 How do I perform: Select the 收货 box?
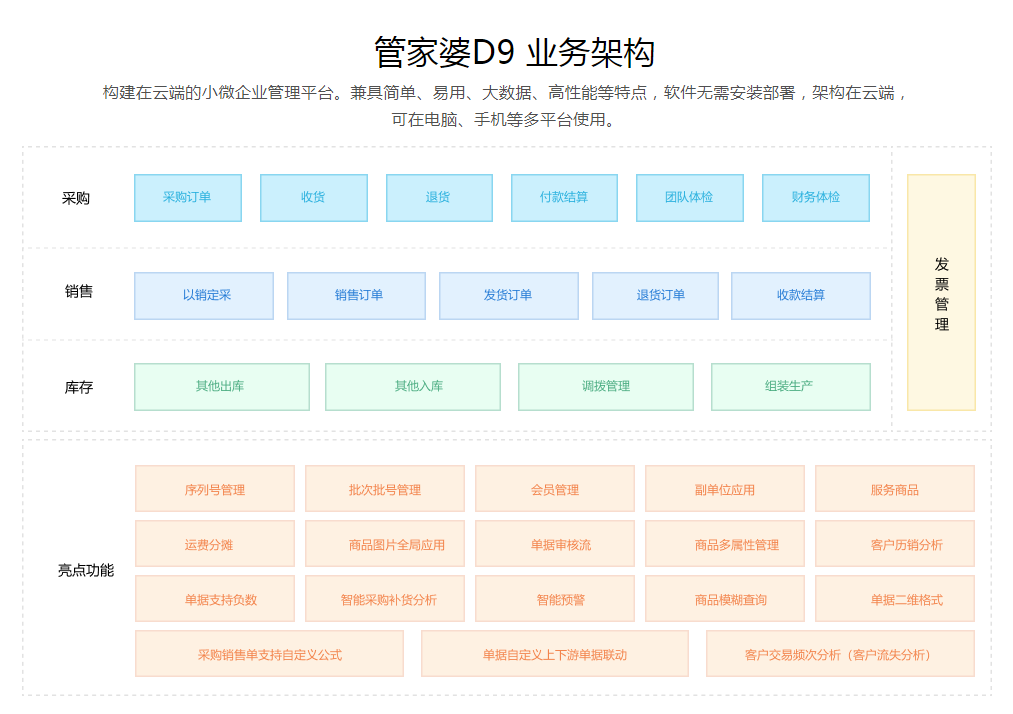pyautogui.click(x=314, y=198)
